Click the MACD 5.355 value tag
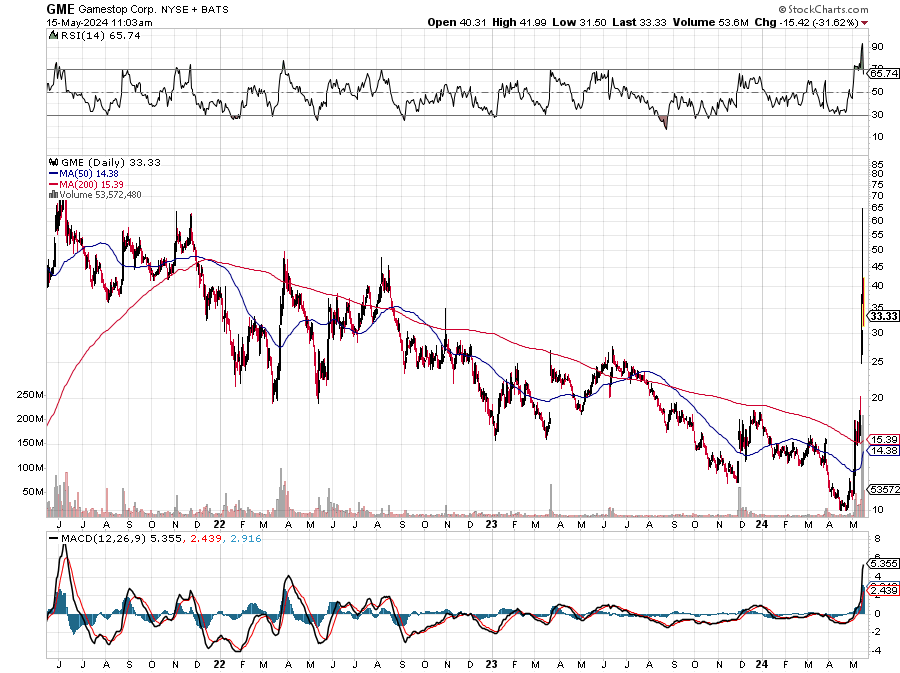Viewport: 900px width, 673px height. [884, 563]
